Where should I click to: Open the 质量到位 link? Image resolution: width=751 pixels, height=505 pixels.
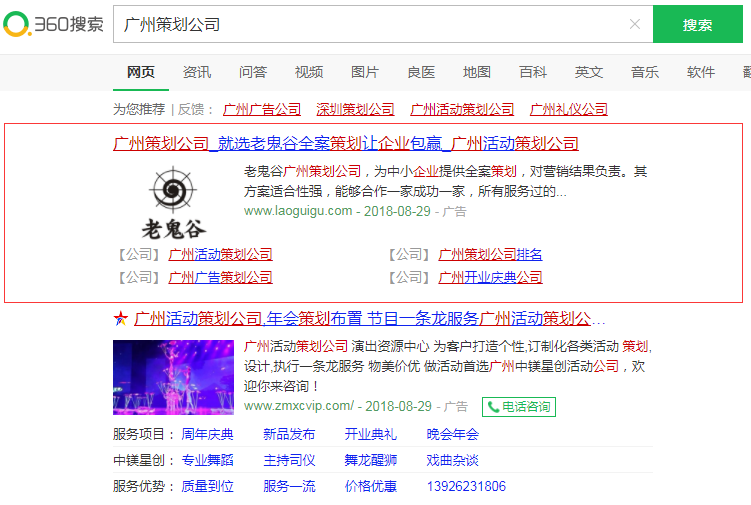(207, 486)
